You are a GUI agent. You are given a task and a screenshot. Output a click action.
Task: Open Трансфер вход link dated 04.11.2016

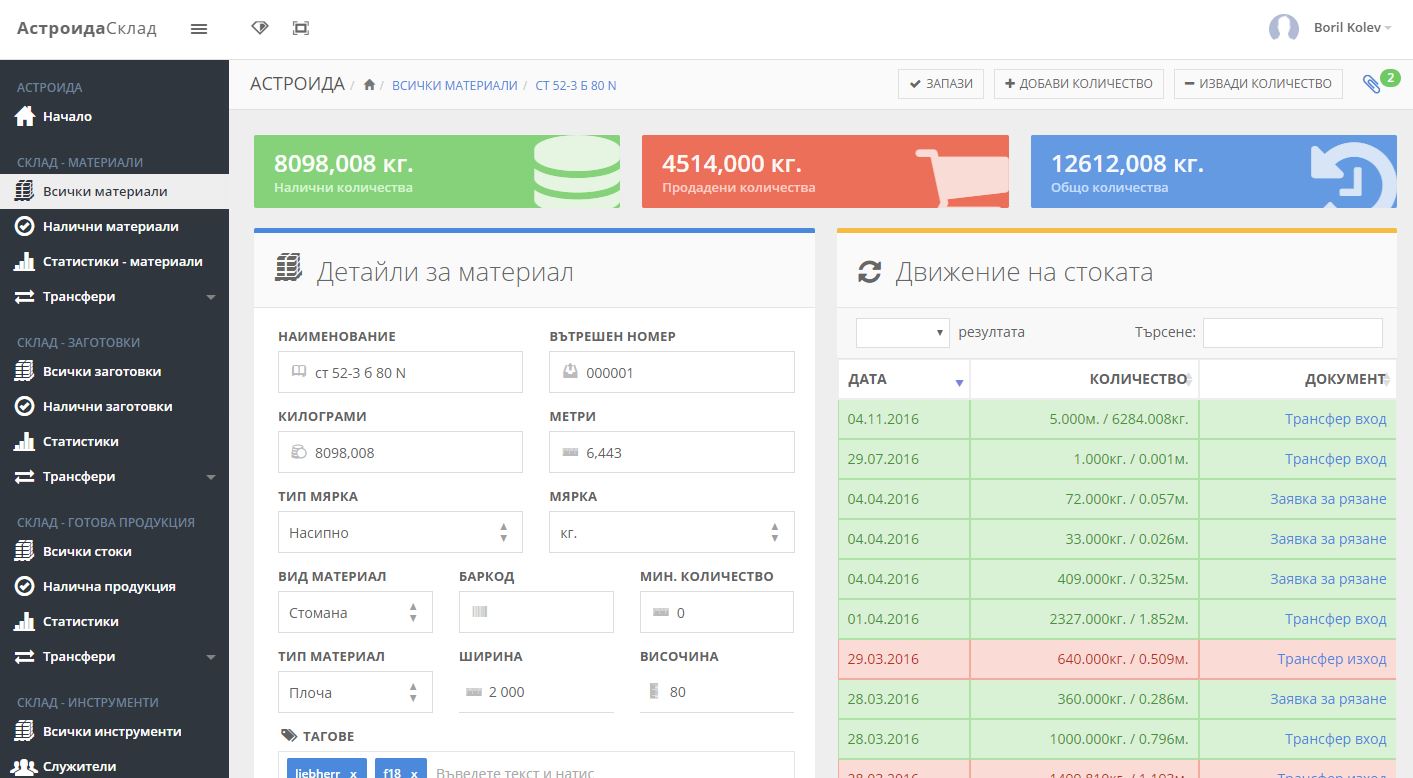(1335, 419)
